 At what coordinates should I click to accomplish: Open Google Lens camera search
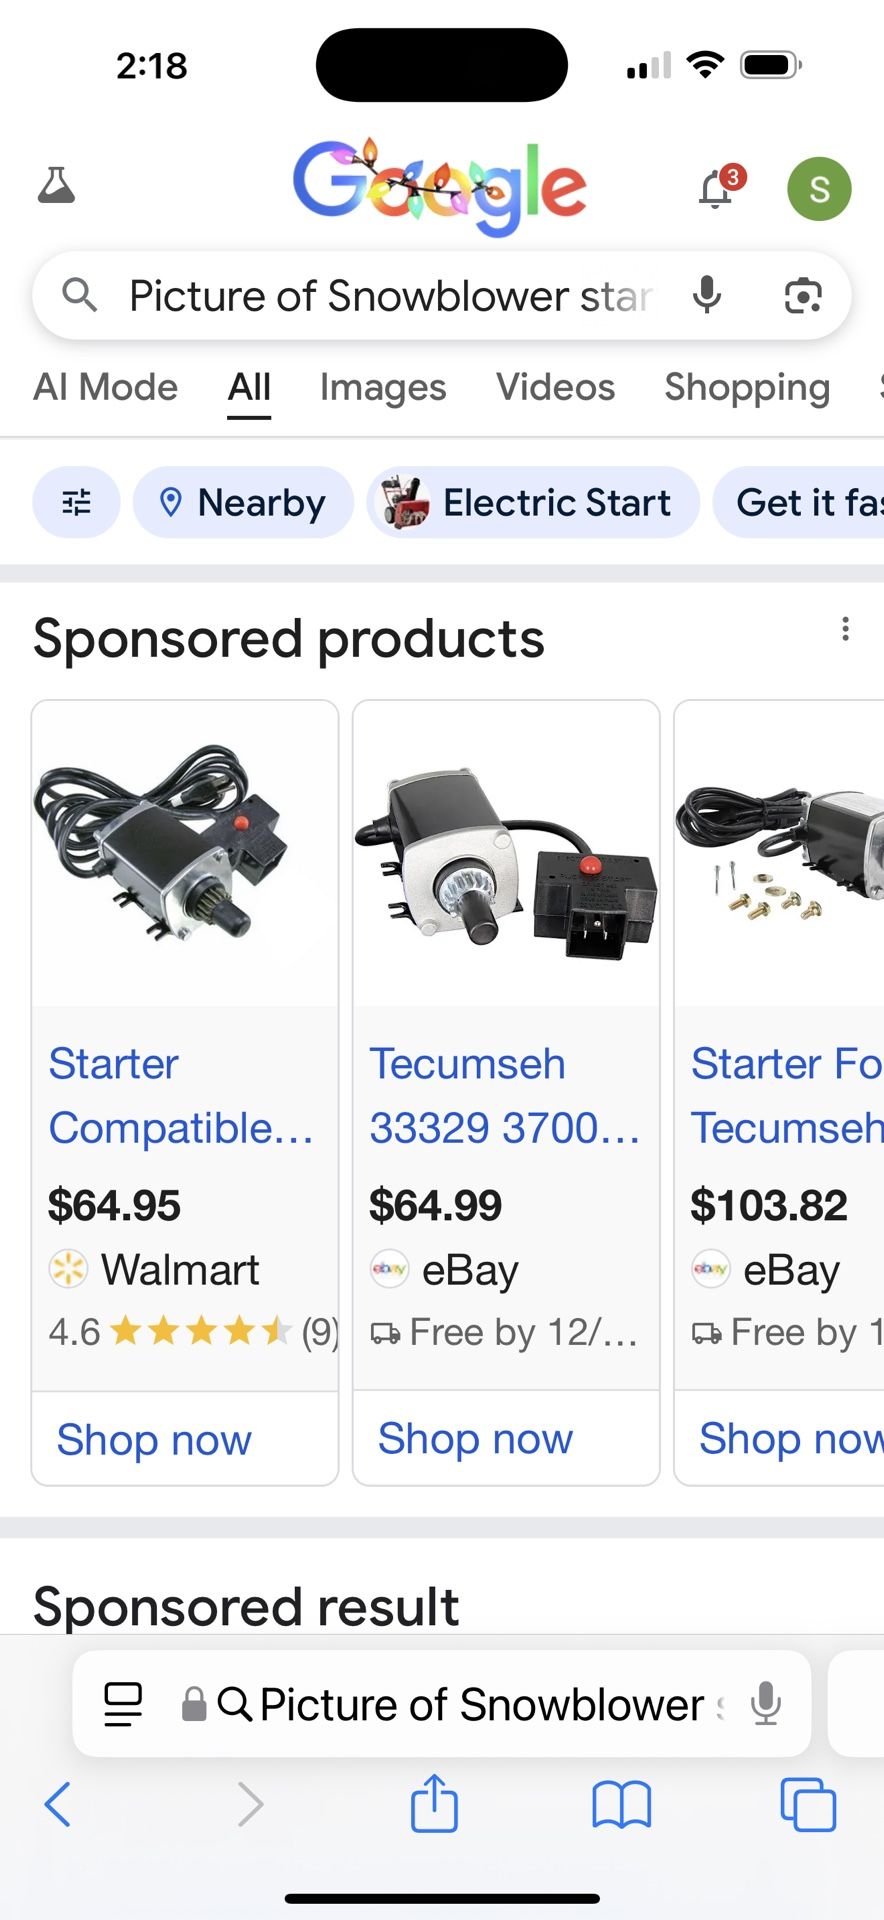pyautogui.click(x=803, y=296)
